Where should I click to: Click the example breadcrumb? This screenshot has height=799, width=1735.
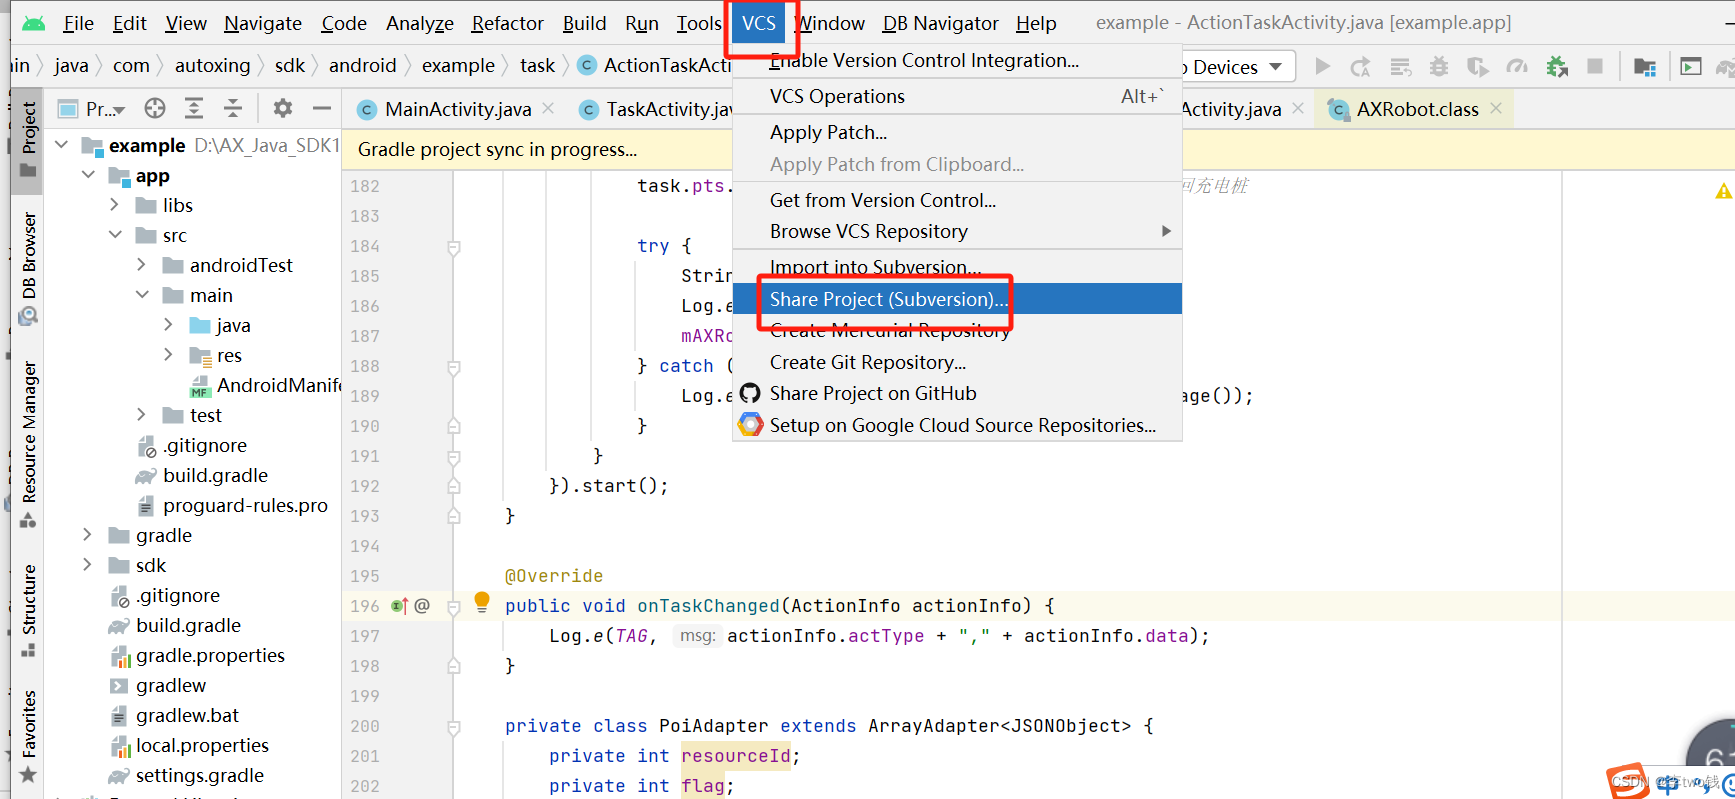458,66
